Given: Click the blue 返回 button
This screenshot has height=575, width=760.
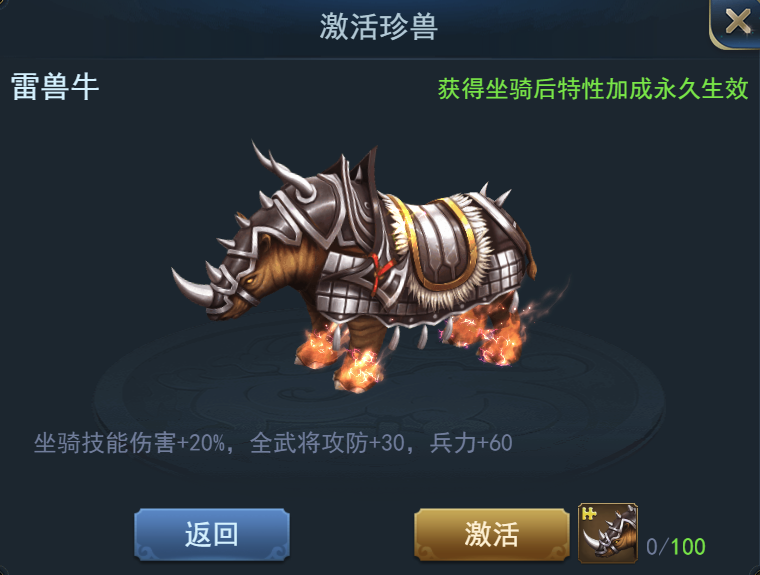Looking at the screenshot, I should pos(212,535).
